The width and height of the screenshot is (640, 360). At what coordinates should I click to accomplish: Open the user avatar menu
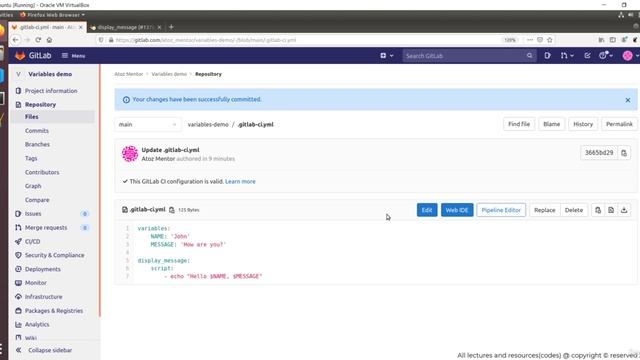coord(630,56)
